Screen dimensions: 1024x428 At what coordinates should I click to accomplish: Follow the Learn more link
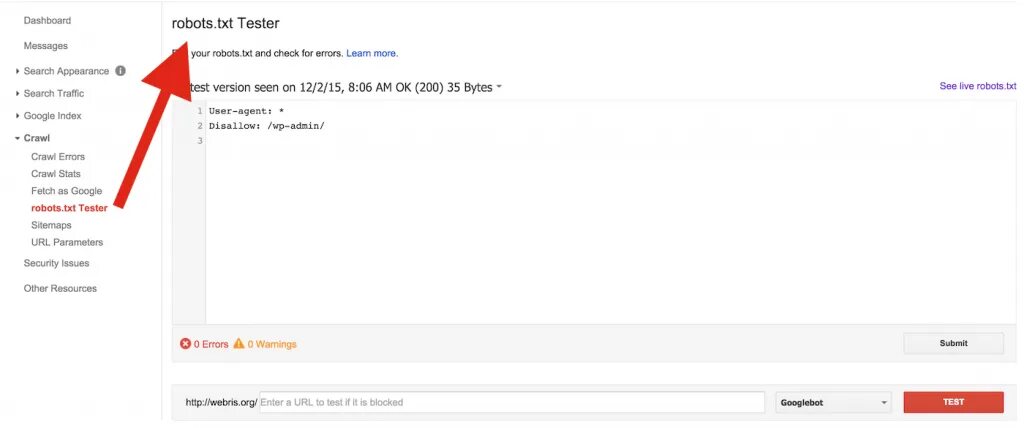pyautogui.click(x=372, y=53)
